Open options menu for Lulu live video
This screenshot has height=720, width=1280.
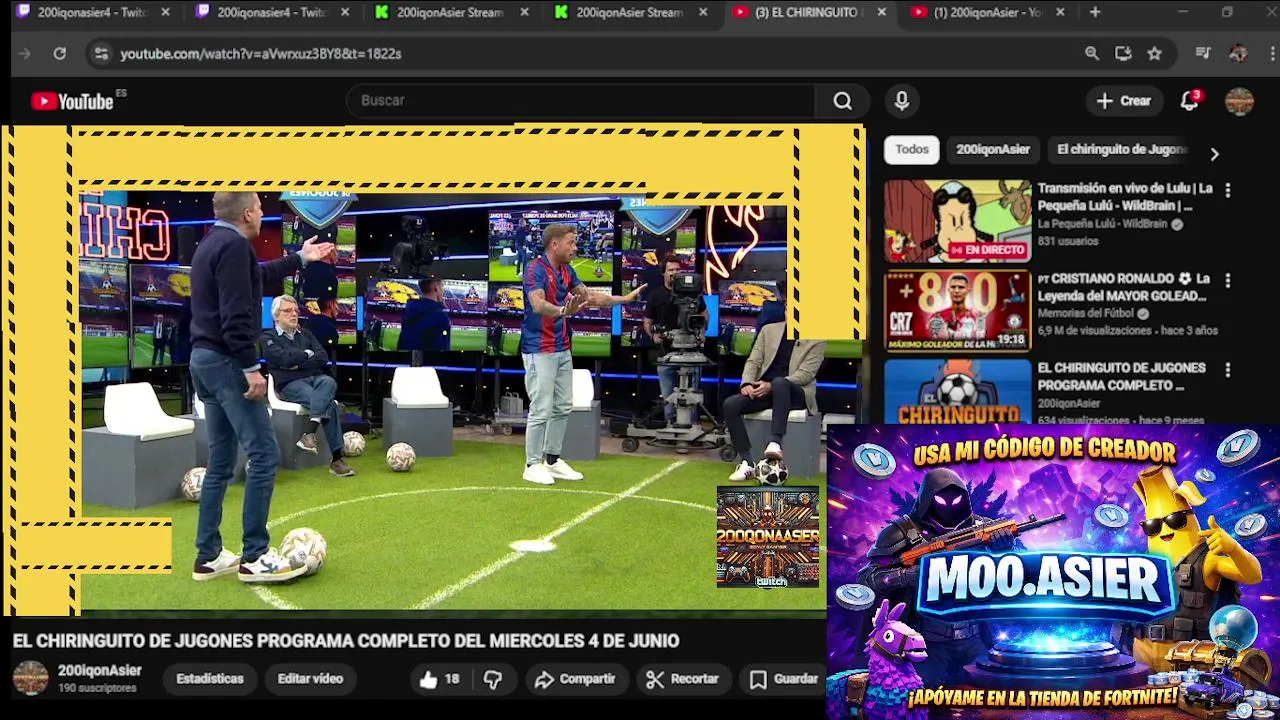click(x=1227, y=190)
